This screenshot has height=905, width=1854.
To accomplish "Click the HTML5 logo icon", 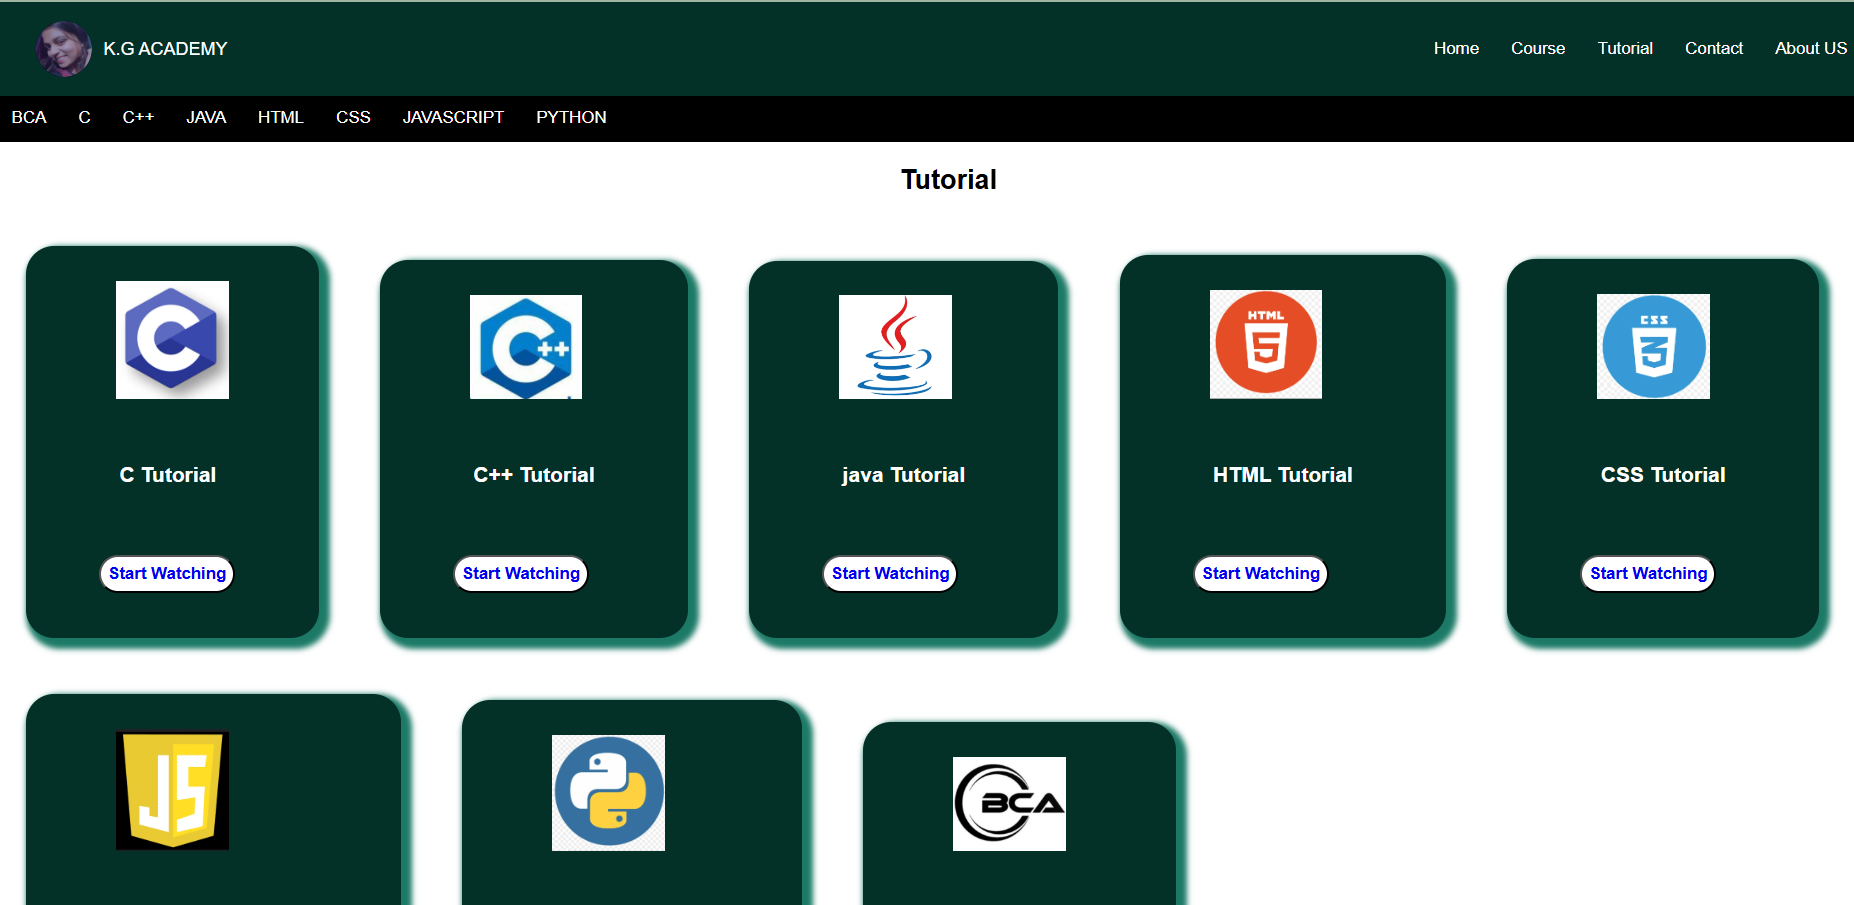I will 1266,344.
